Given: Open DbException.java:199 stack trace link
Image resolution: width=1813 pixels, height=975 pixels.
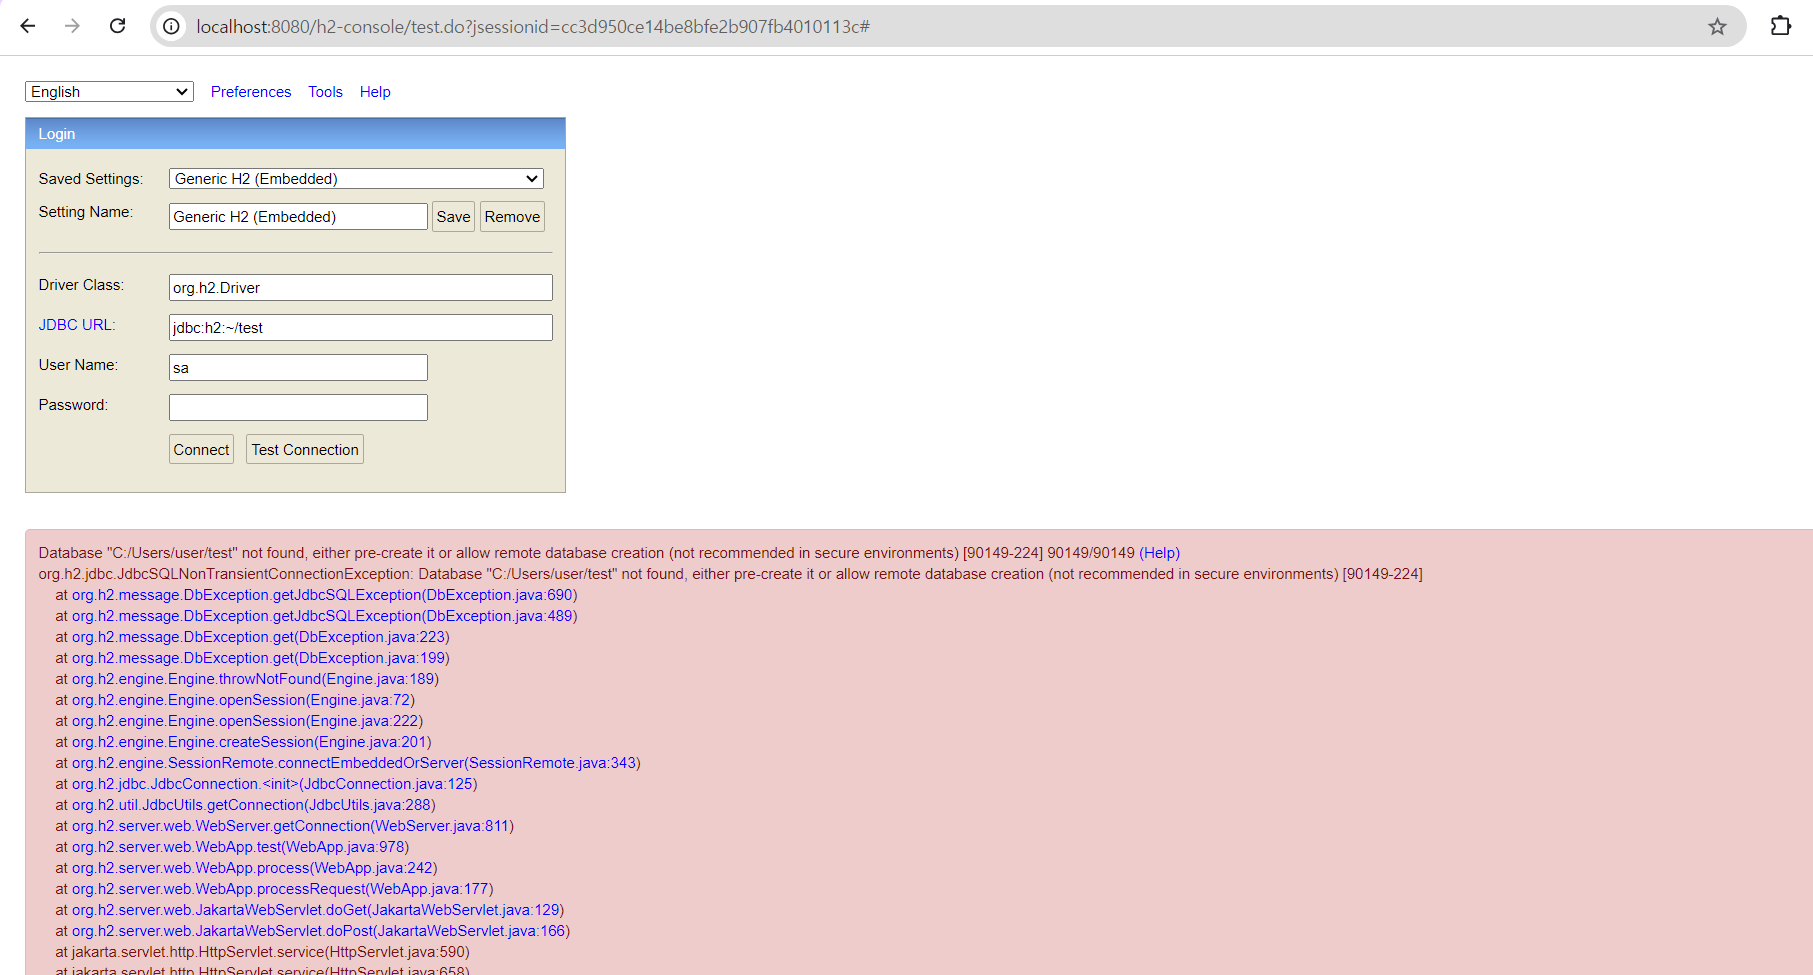Looking at the screenshot, I should point(260,658).
